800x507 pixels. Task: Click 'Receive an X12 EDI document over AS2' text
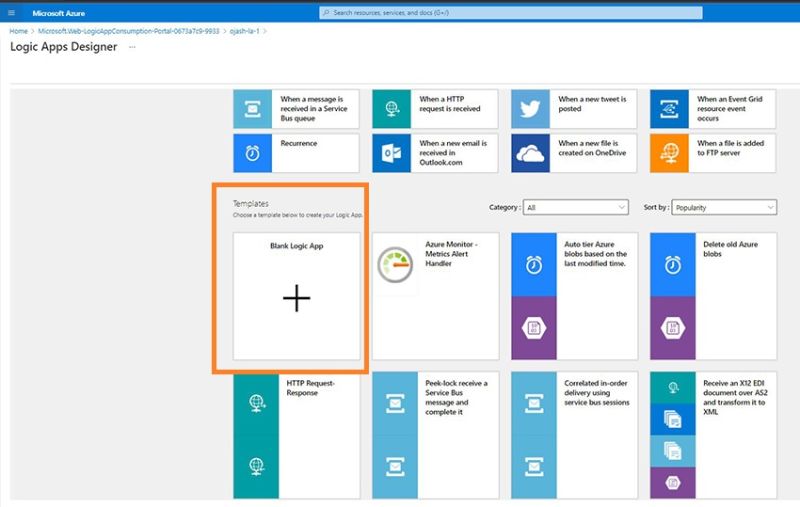point(735,397)
